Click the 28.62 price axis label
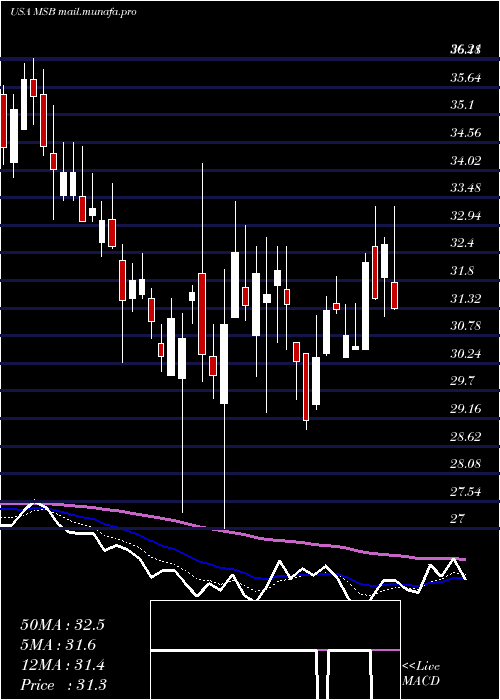Image resolution: width=500 pixels, height=700 pixels. pos(465,437)
